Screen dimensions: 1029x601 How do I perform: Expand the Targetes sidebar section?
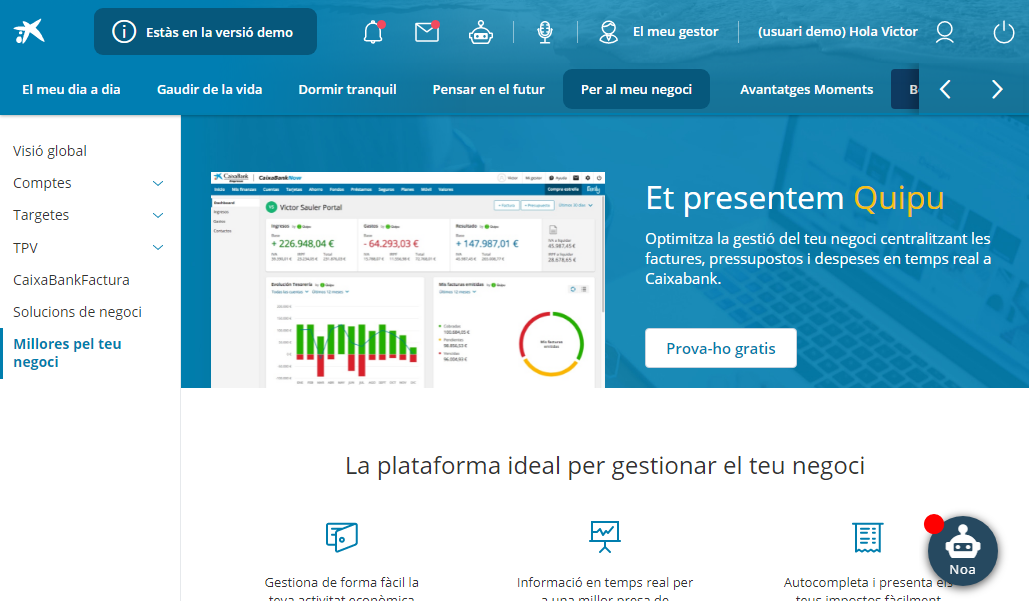(x=158, y=215)
